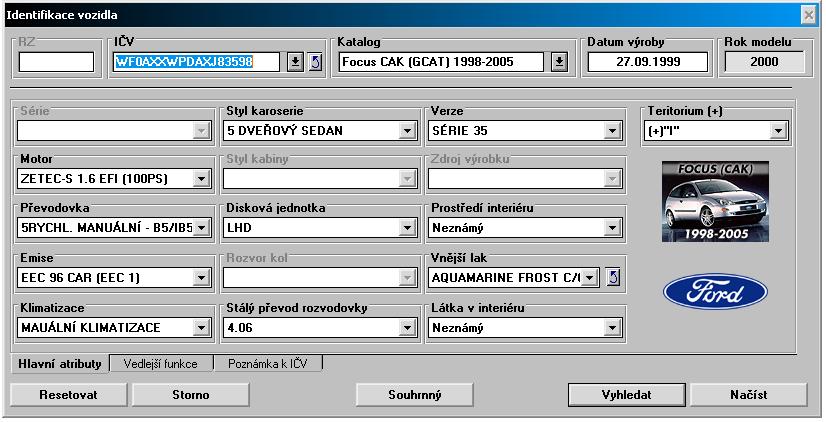Viewport: 826px width, 422px height.
Task: Open the Poznámka k IČV tab
Action: tap(267, 364)
